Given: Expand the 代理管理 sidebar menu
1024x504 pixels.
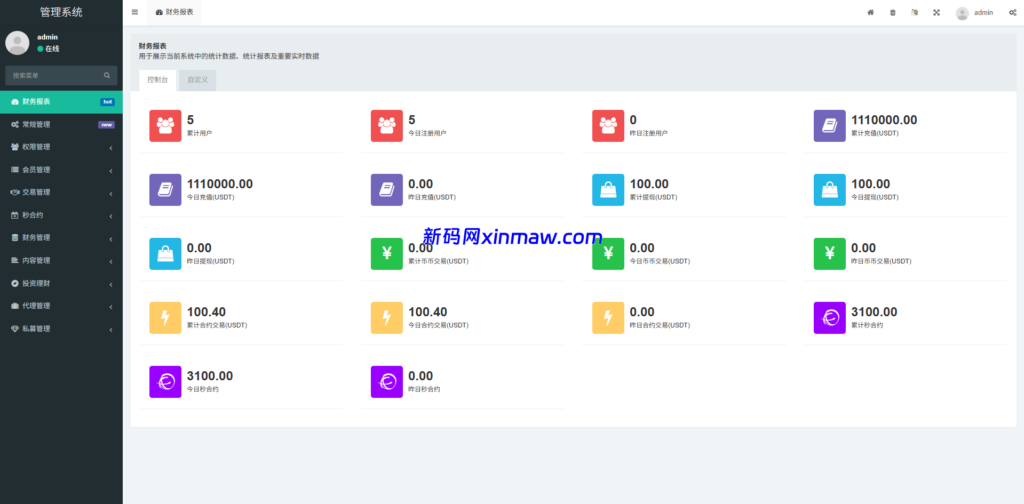Looking at the screenshot, I should 61,306.
